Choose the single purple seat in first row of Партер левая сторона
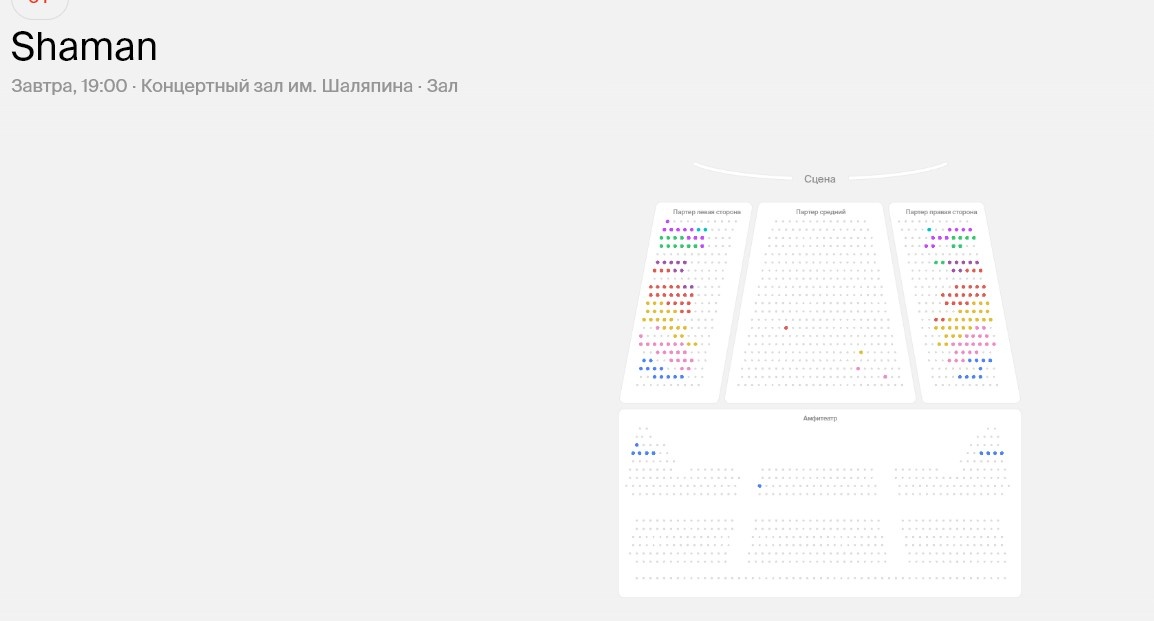The height and width of the screenshot is (621, 1154). click(x=668, y=221)
